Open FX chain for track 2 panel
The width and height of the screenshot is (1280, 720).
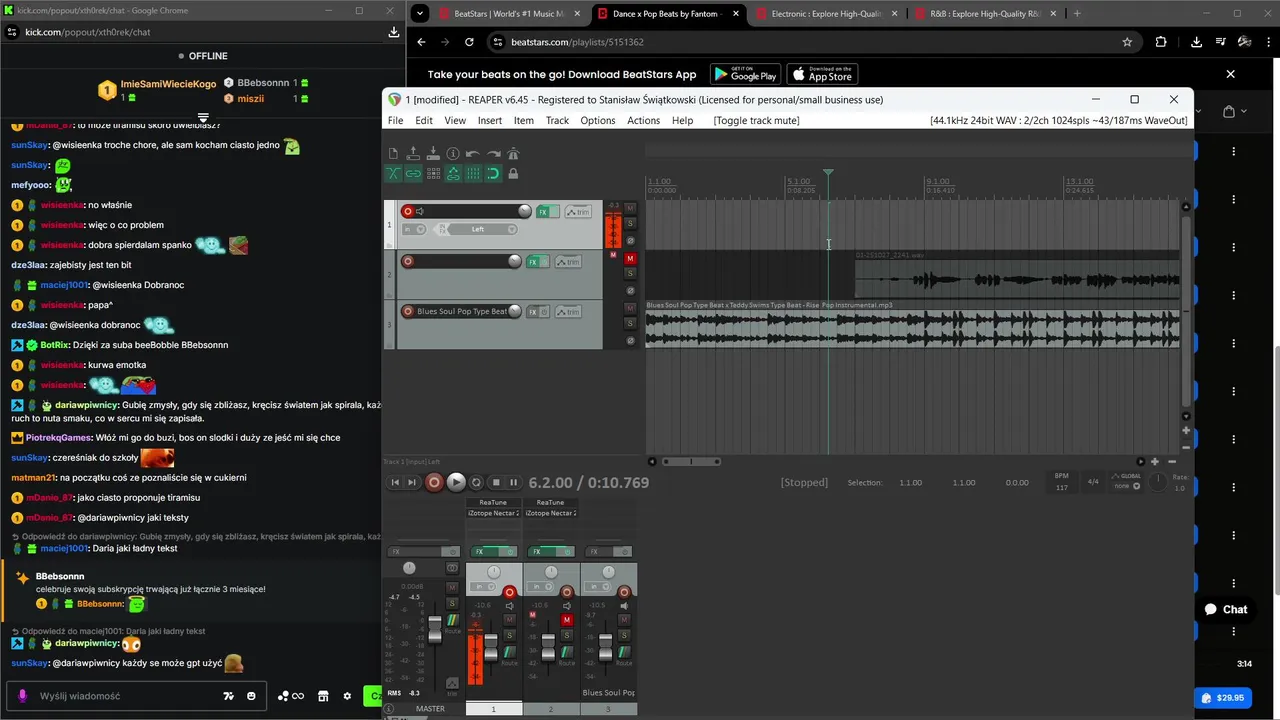[x=533, y=262]
